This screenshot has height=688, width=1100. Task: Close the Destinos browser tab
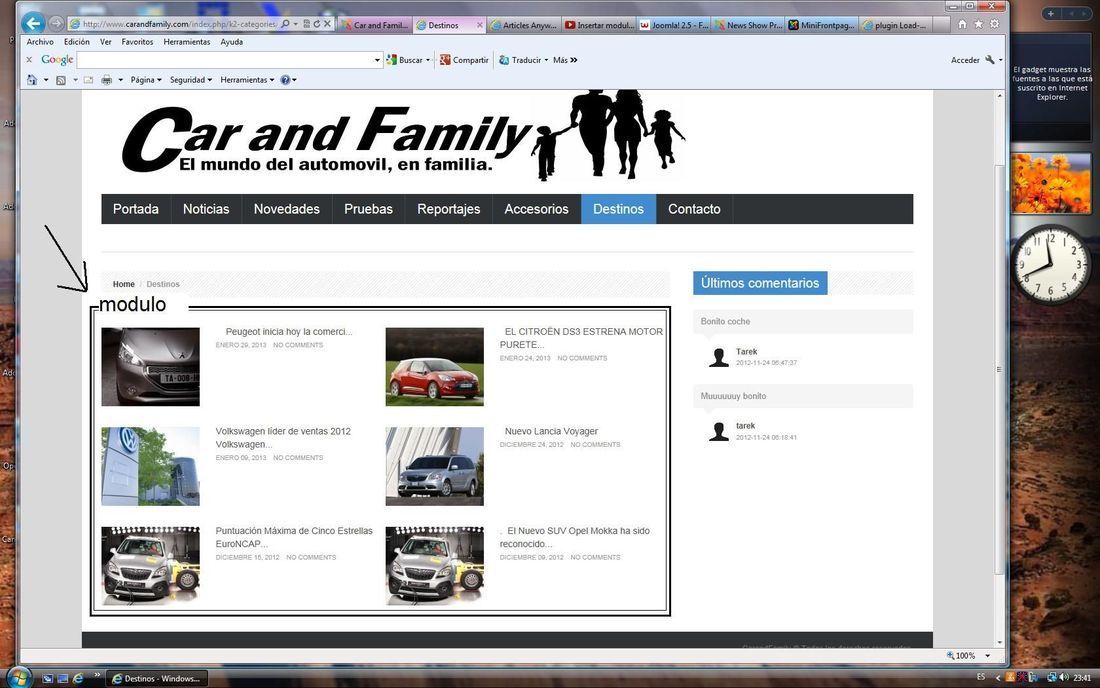tap(480, 25)
